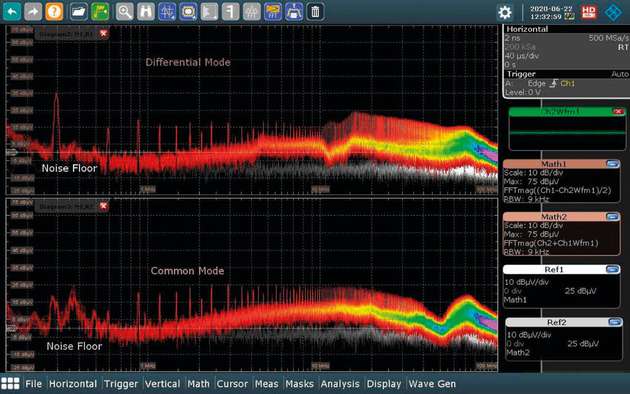Click the Ref1 25 dBµV offset value
The height and width of the screenshot is (394, 630).
pos(581,291)
